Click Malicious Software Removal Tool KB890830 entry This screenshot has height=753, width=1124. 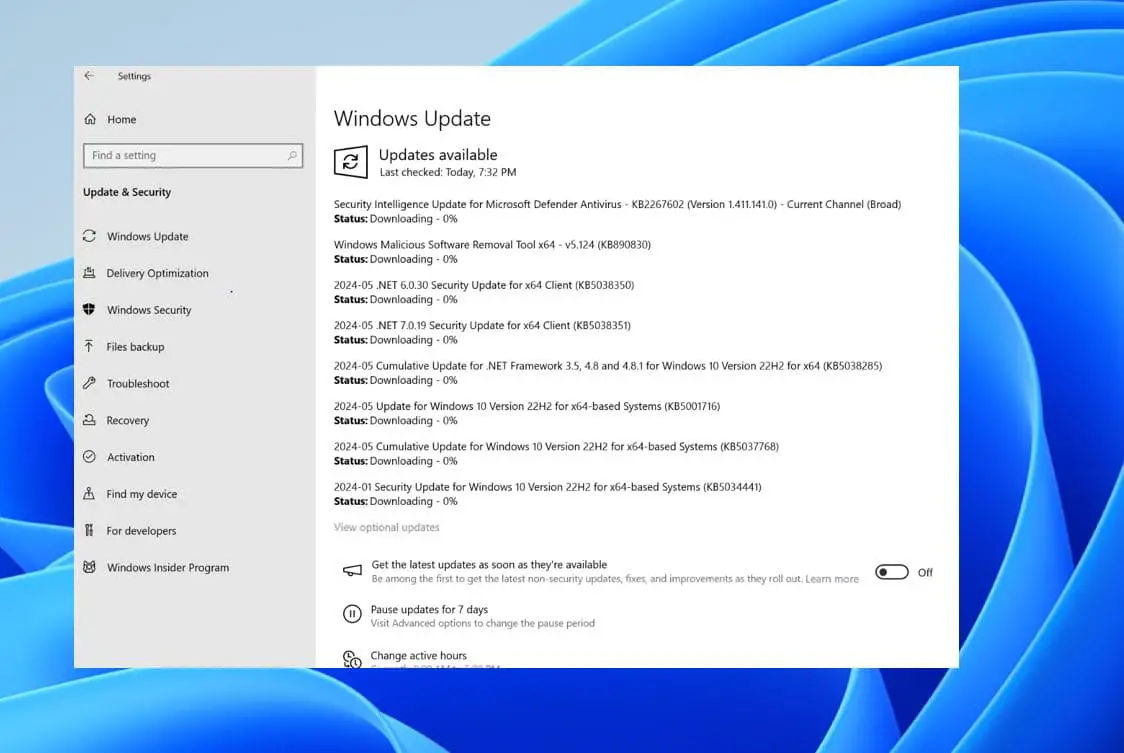[492, 245]
